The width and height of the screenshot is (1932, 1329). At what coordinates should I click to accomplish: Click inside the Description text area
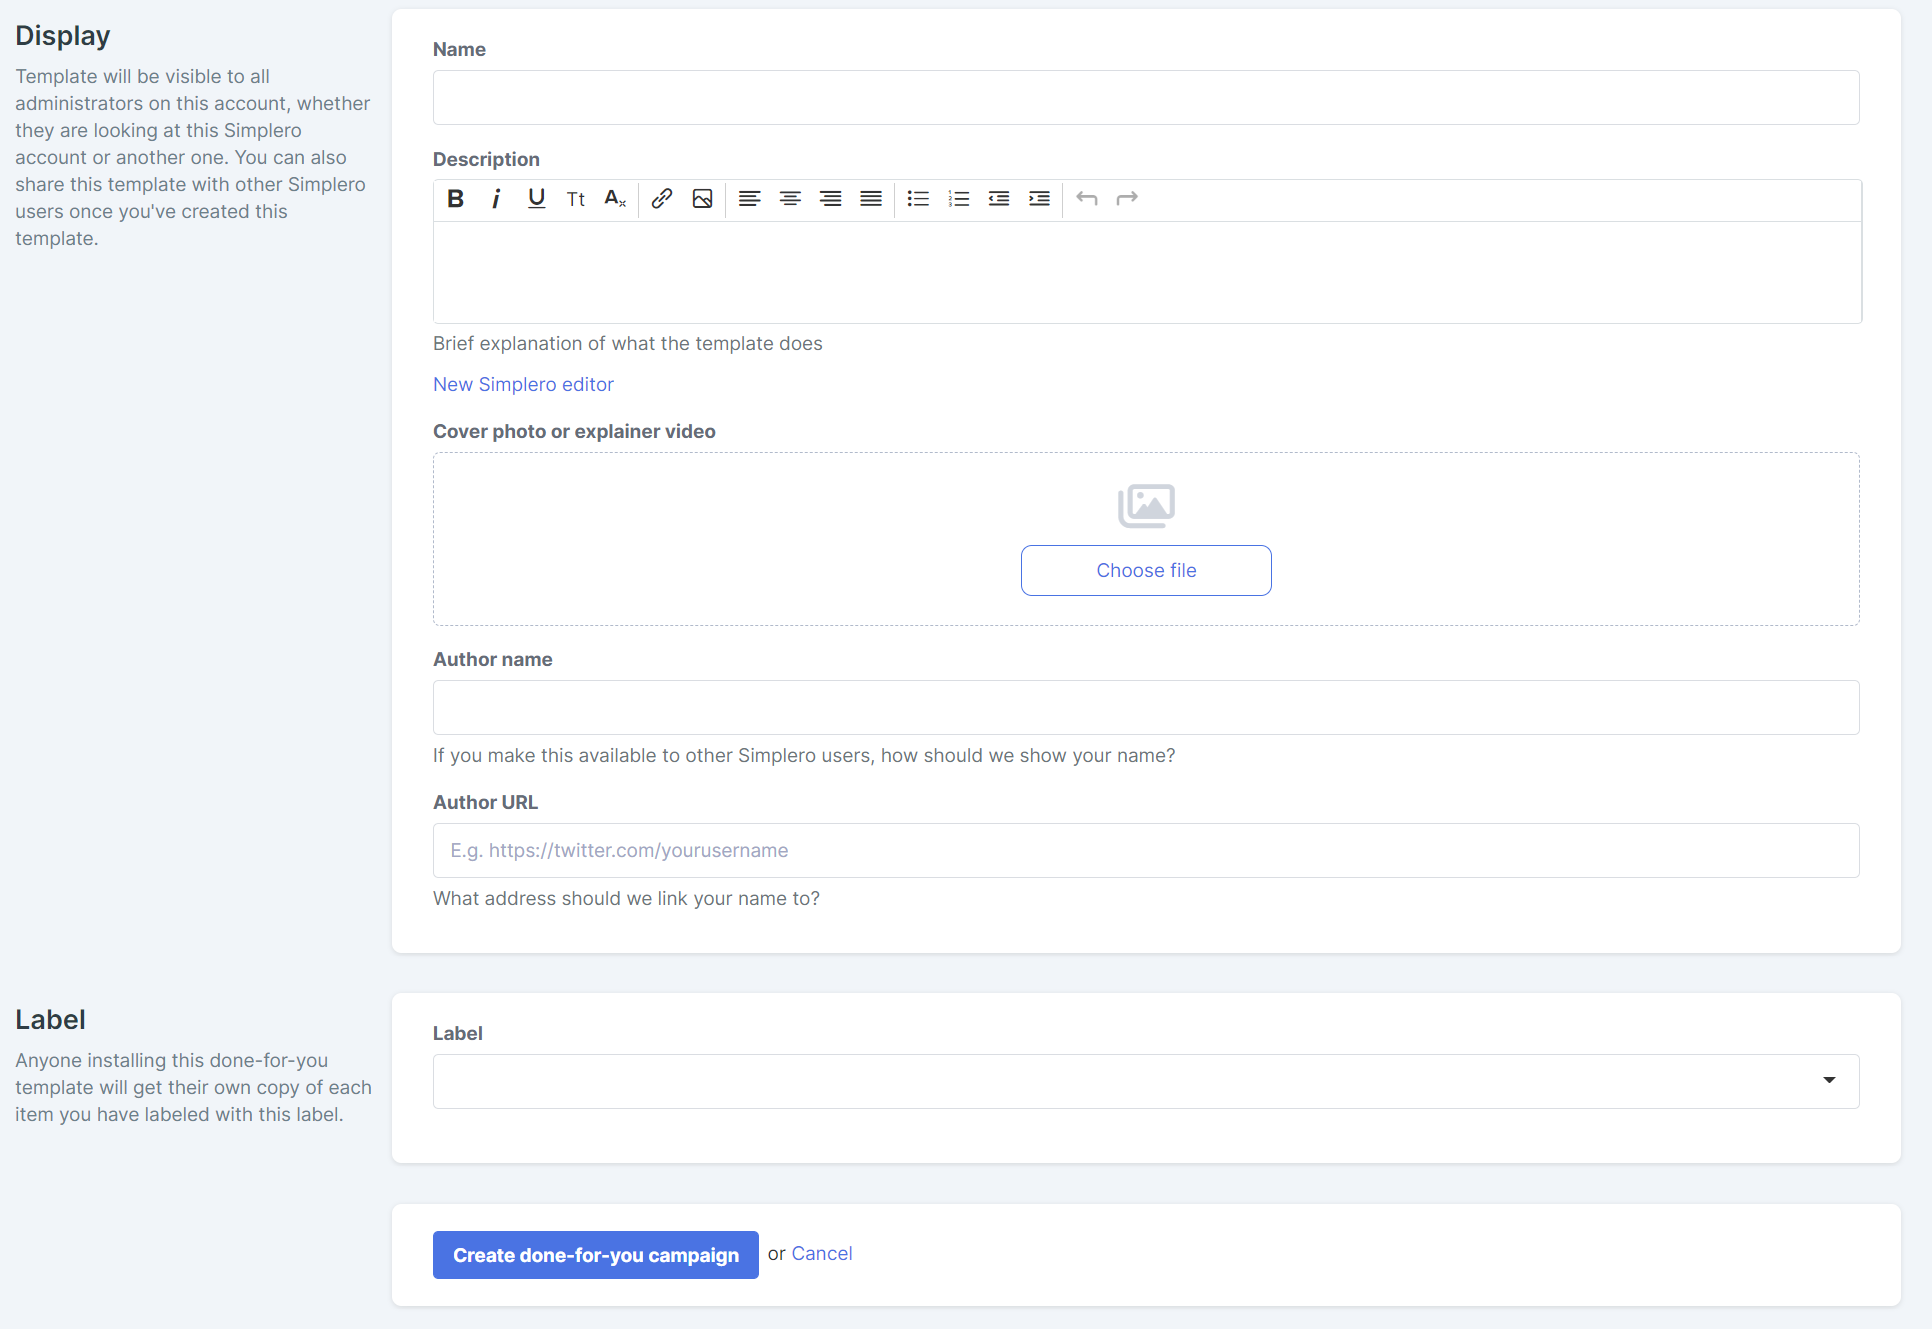coord(1147,272)
